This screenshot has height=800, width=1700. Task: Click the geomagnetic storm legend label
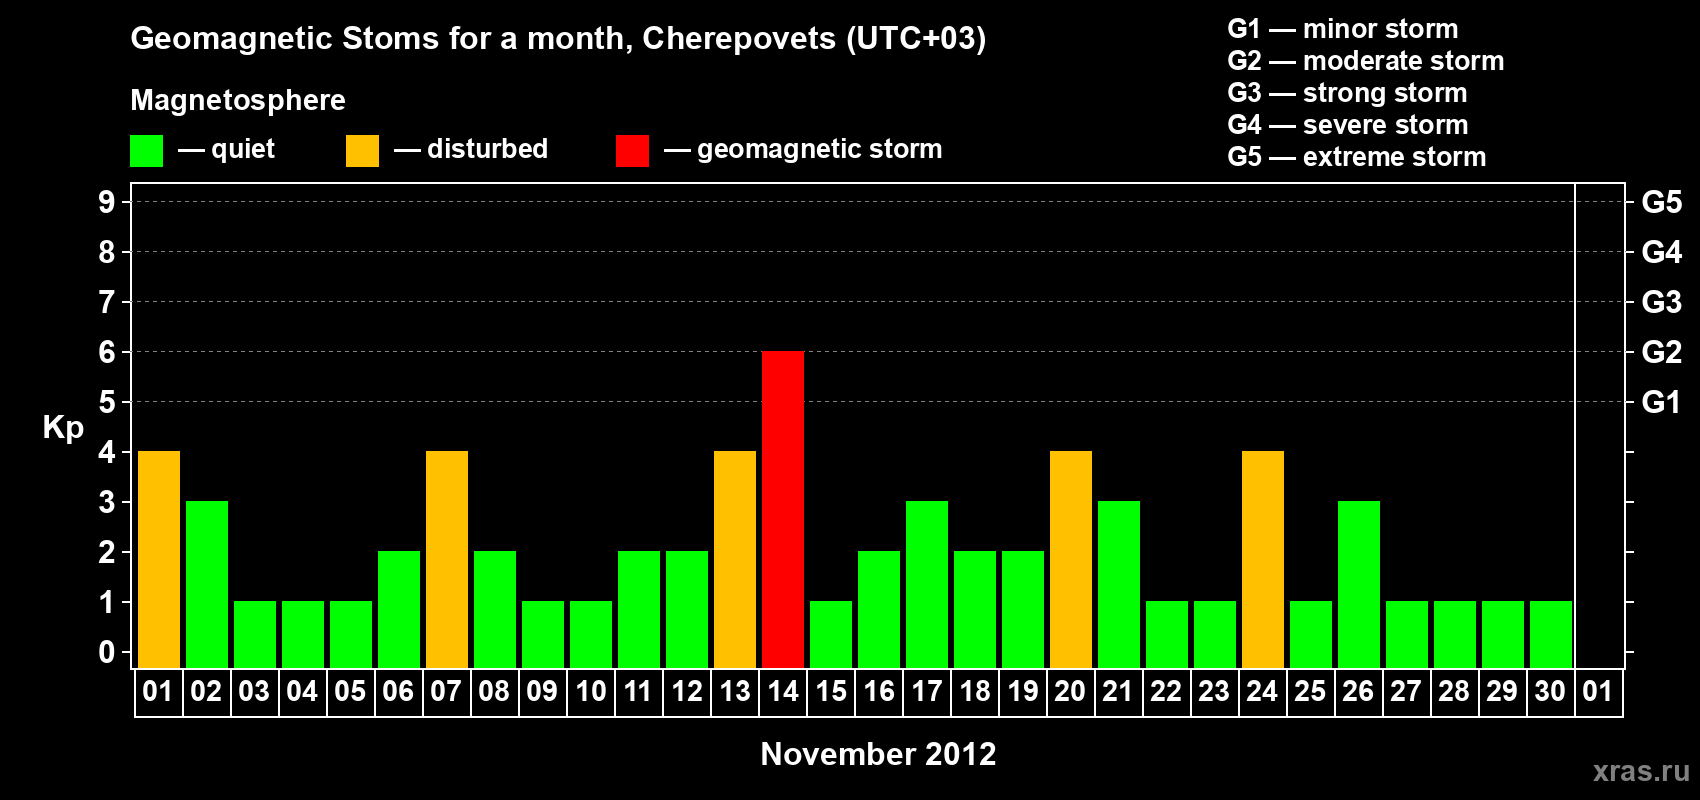pyautogui.click(x=820, y=150)
